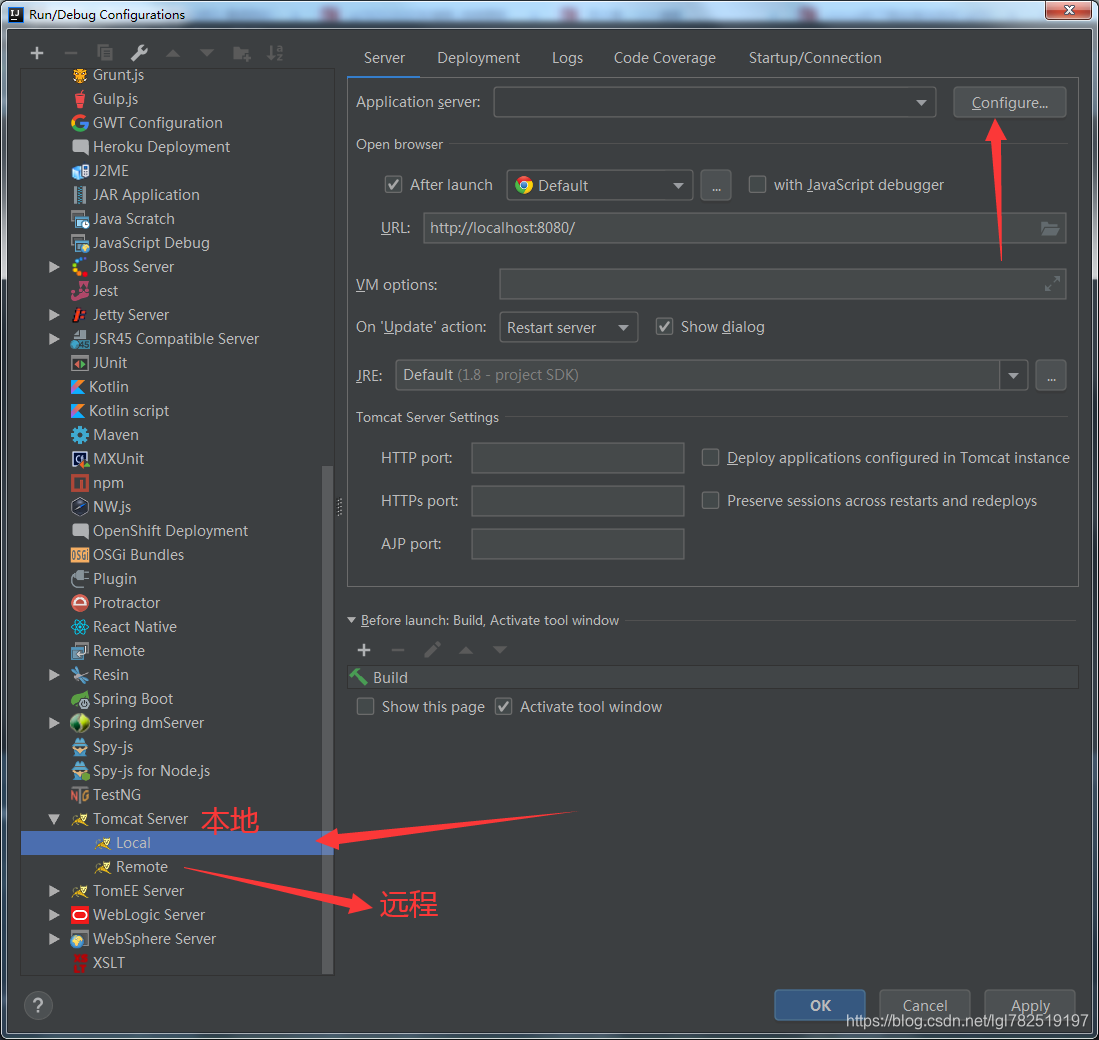This screenshot has width=1099, height=1040.
Task: Select JAR Application in the list
Action: point(146,195)
